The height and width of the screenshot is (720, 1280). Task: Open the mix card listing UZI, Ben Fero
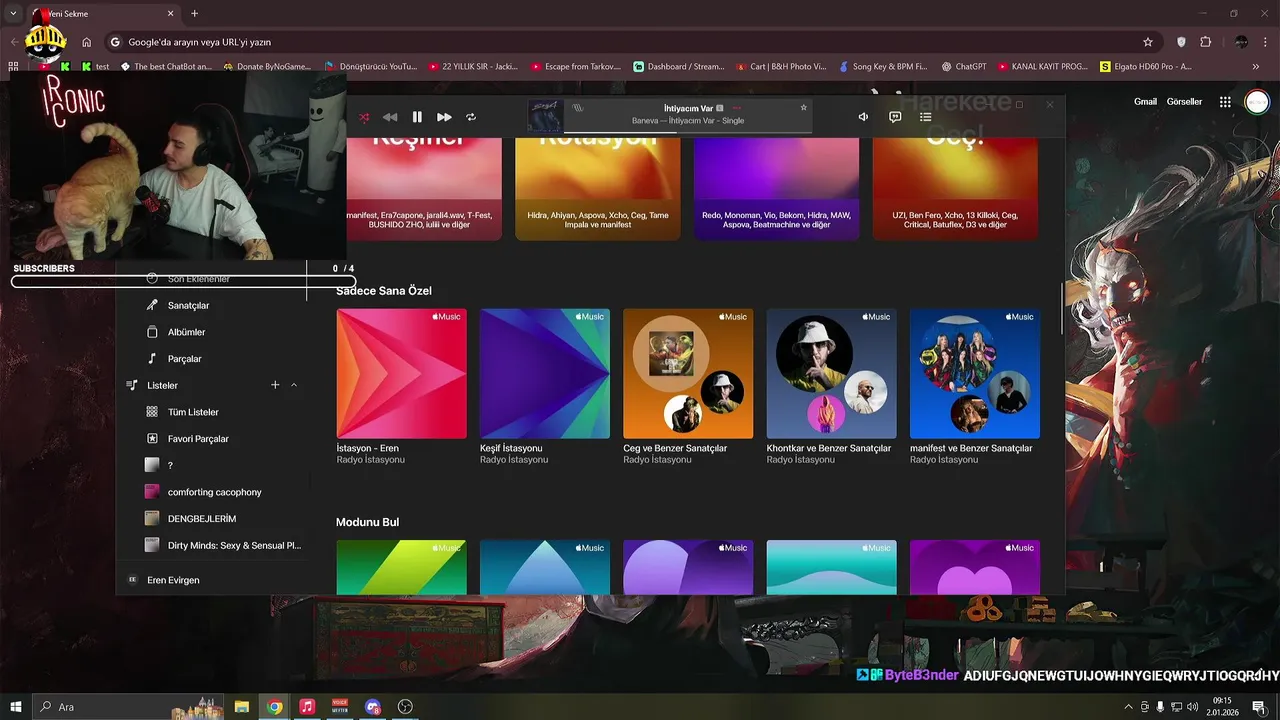955,189
